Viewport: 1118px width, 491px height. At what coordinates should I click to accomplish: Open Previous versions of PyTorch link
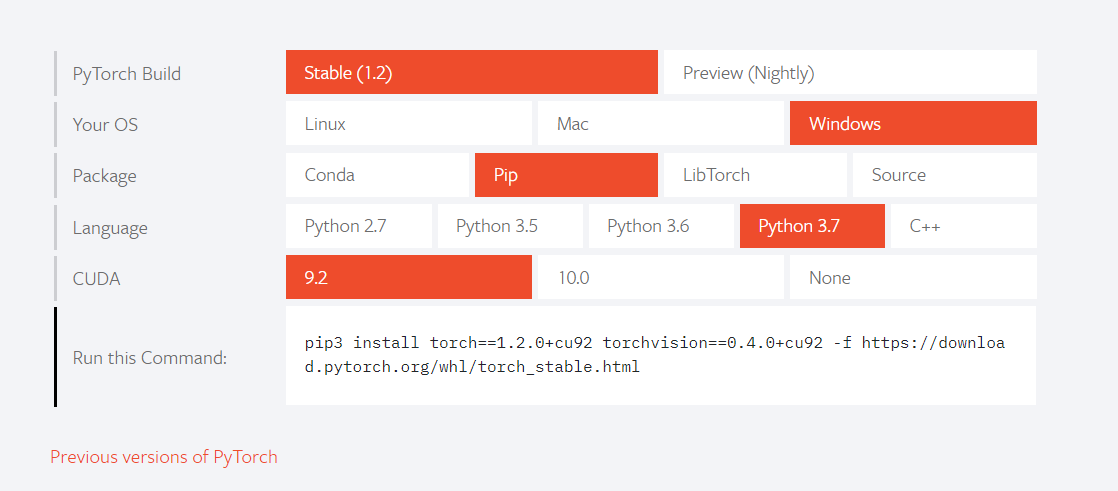click(x=164, y=457)
